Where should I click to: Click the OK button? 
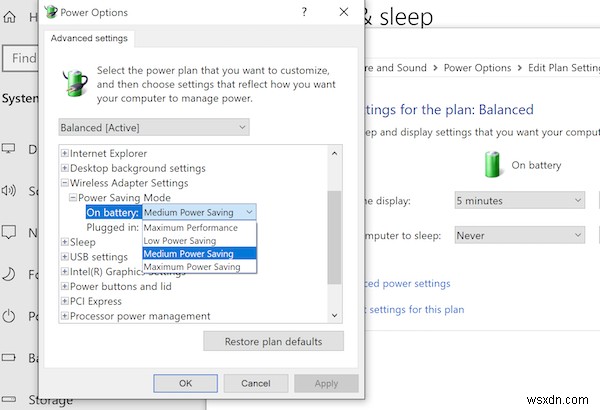tap(186, 383)
